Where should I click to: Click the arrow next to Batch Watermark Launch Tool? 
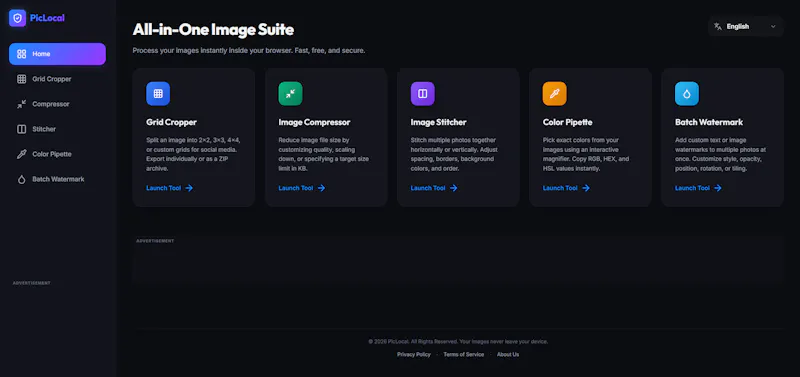tap(718, 188)
